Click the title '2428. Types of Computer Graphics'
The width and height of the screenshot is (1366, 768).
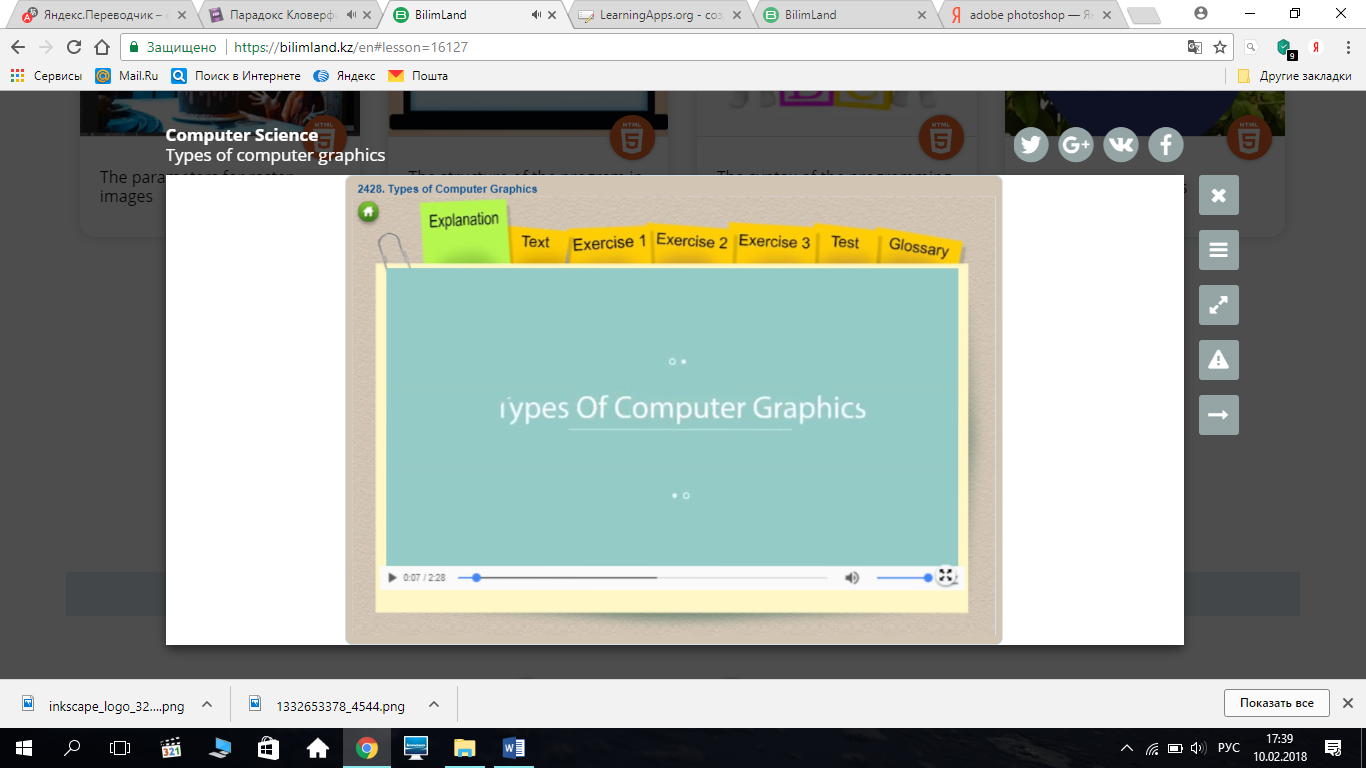pyautogui.click(x=447, y=189)
